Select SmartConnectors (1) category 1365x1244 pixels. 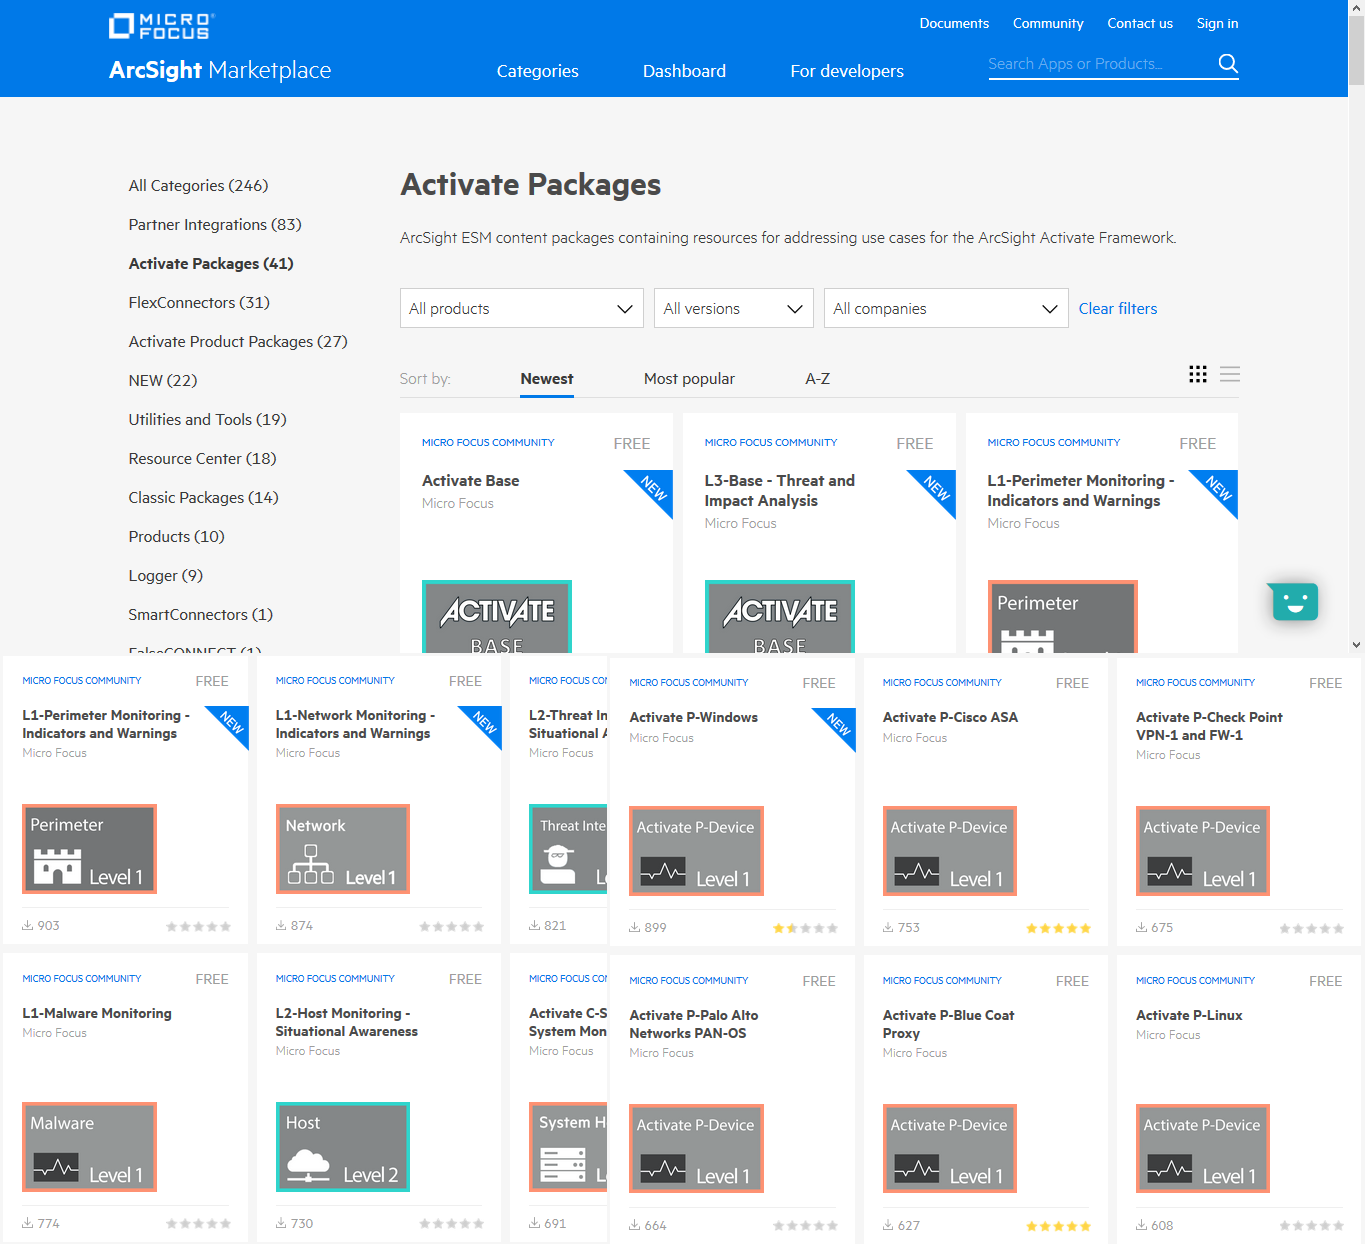pos(200,615)
